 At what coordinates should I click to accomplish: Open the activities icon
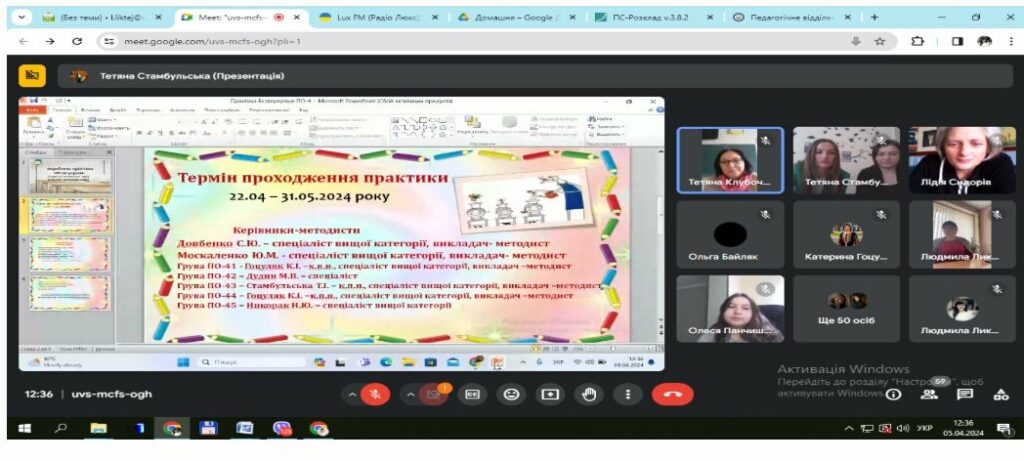point(1001,395)
